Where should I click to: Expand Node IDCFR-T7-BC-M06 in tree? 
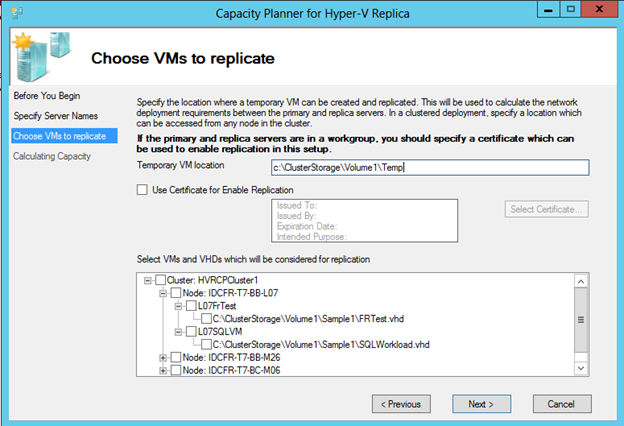tap(163, 370)
